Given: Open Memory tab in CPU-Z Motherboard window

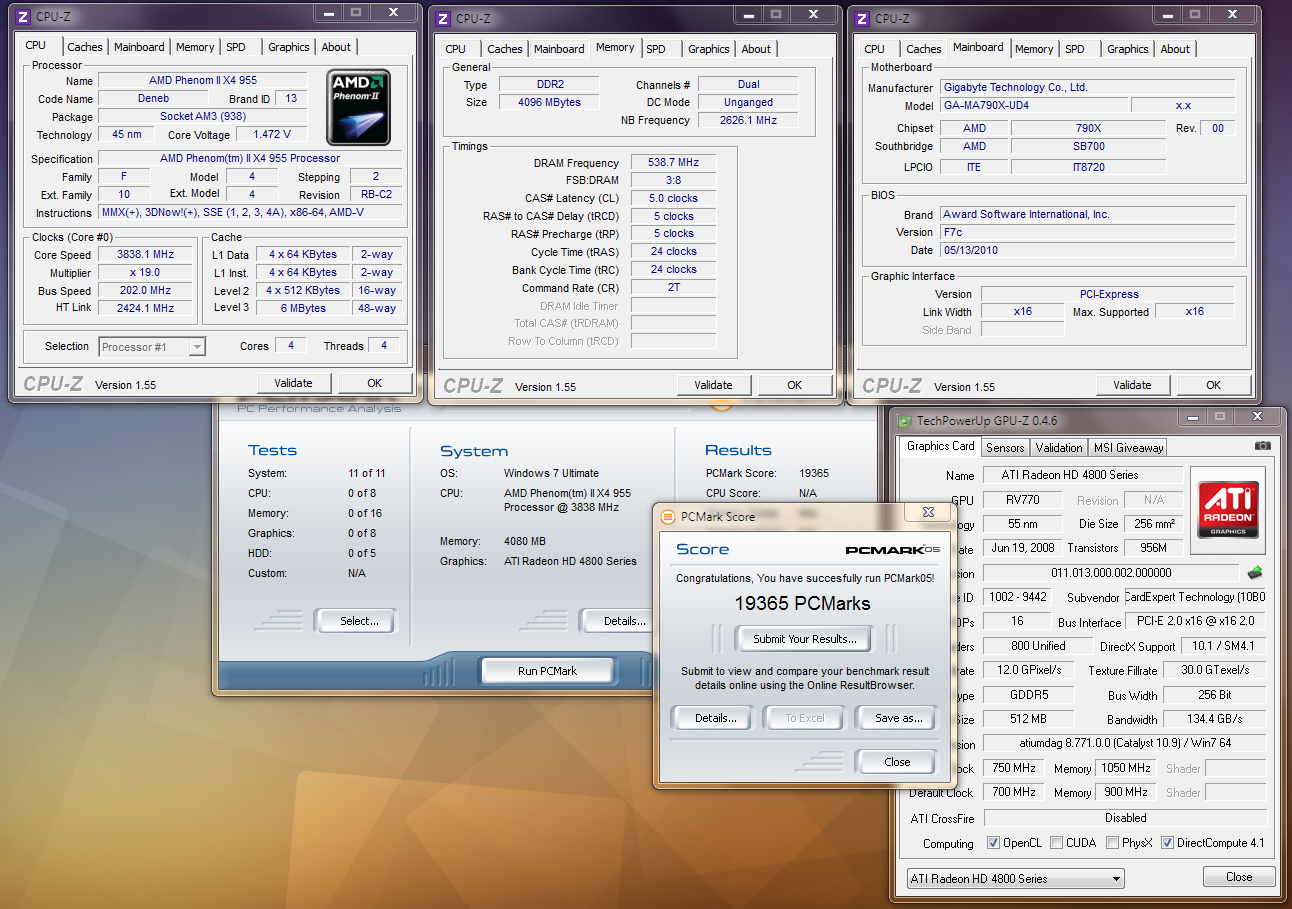Looking at the screenshot, I should (x=1034, y=49).
